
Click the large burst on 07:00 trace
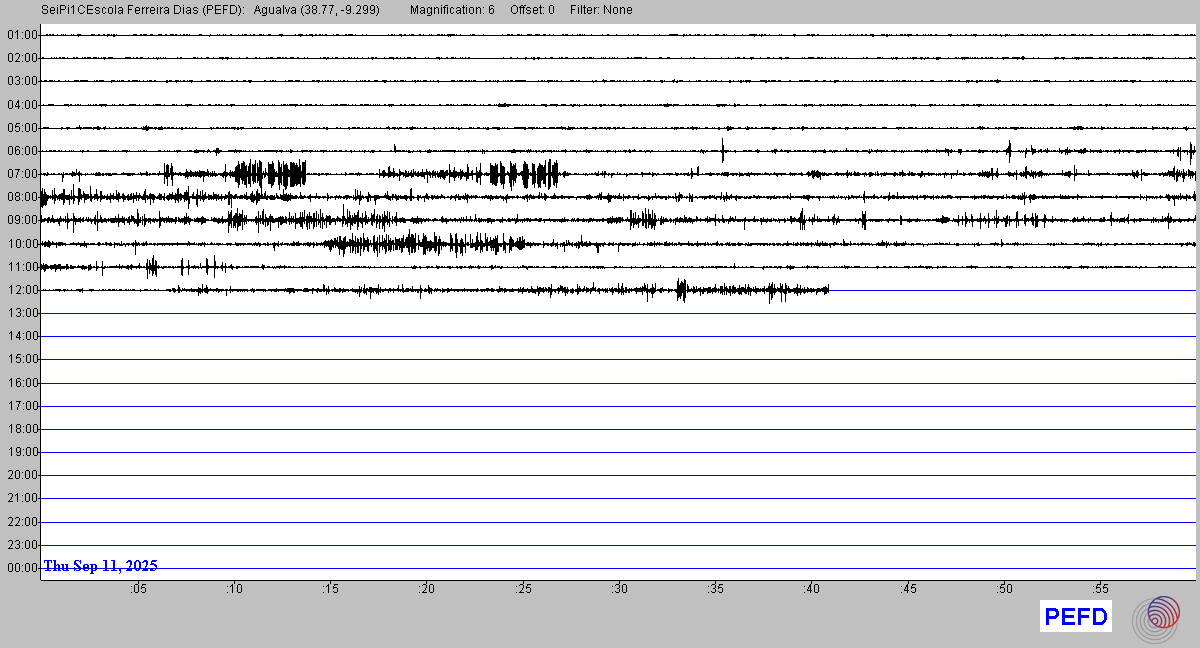tap(270, 174)
